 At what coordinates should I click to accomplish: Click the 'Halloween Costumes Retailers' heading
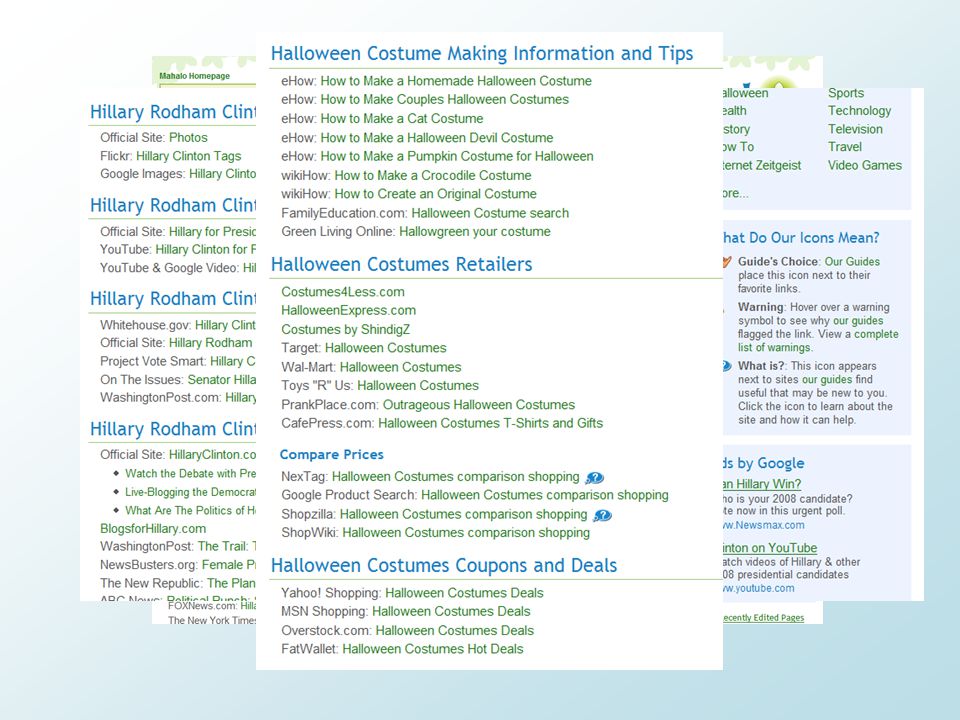click(x=402, y=264)
